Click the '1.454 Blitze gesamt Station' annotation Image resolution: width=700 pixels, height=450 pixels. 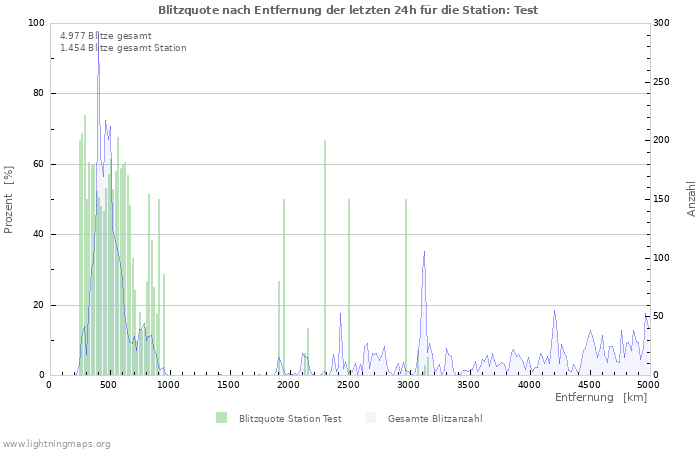coord(122,48)
